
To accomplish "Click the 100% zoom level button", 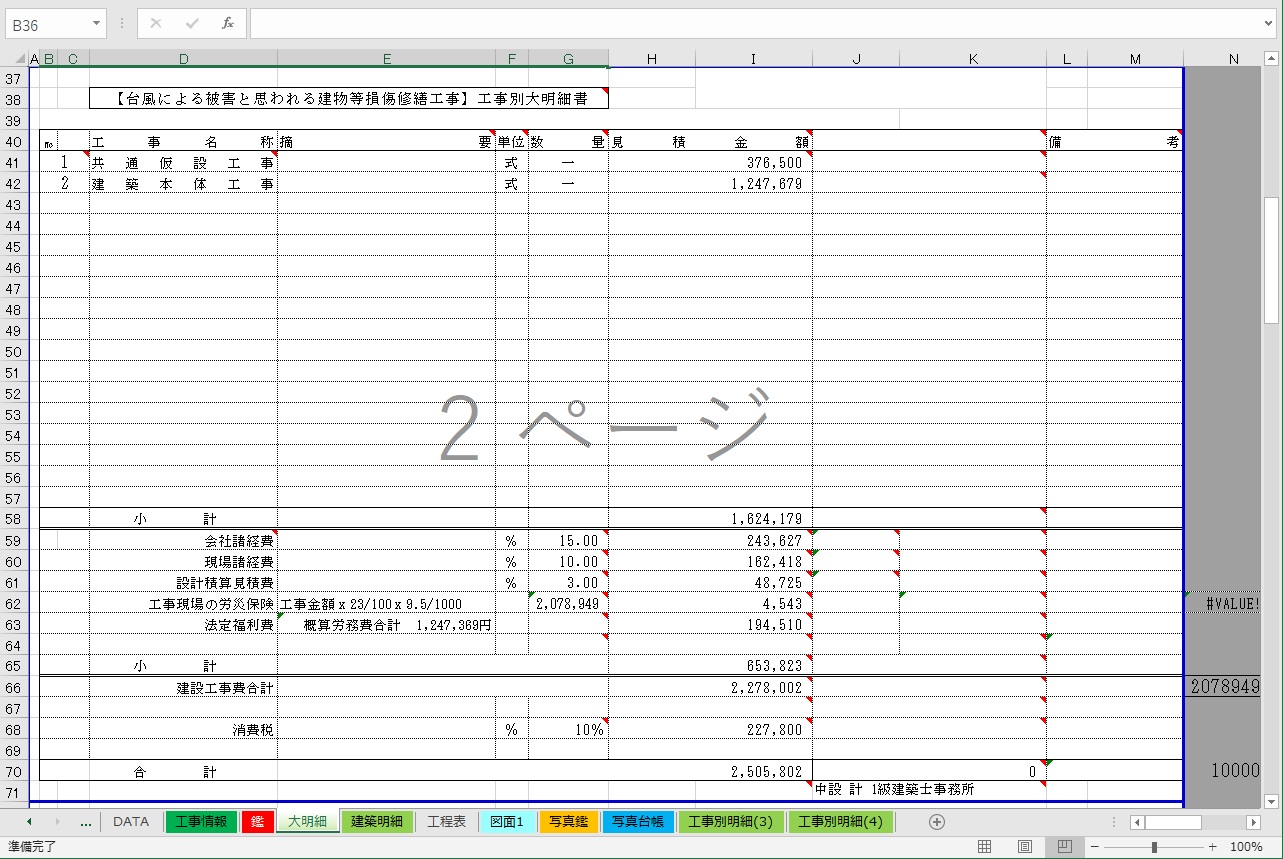I will [x=1246, y=847].
